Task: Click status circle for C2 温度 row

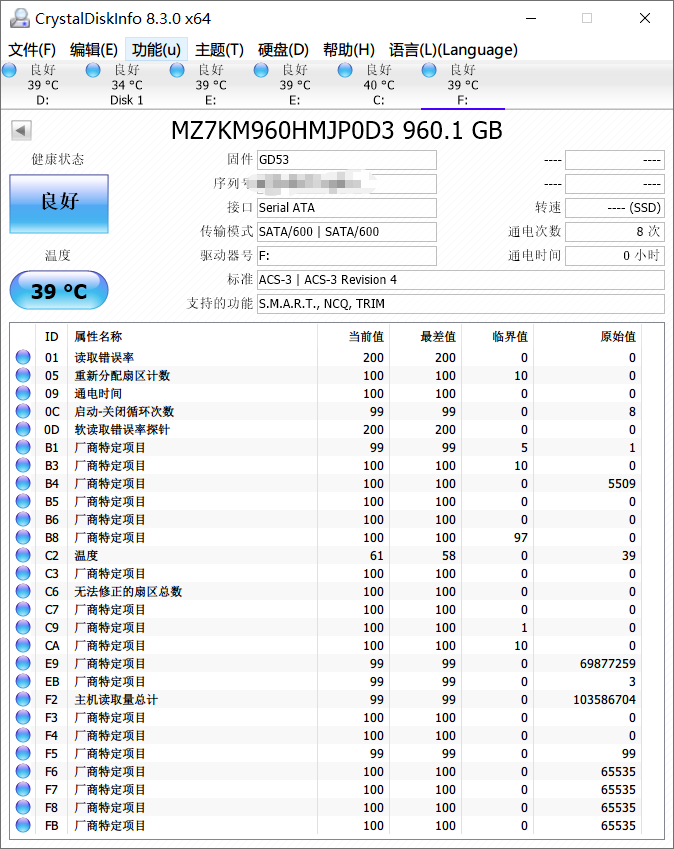Action: click(23, 555)
